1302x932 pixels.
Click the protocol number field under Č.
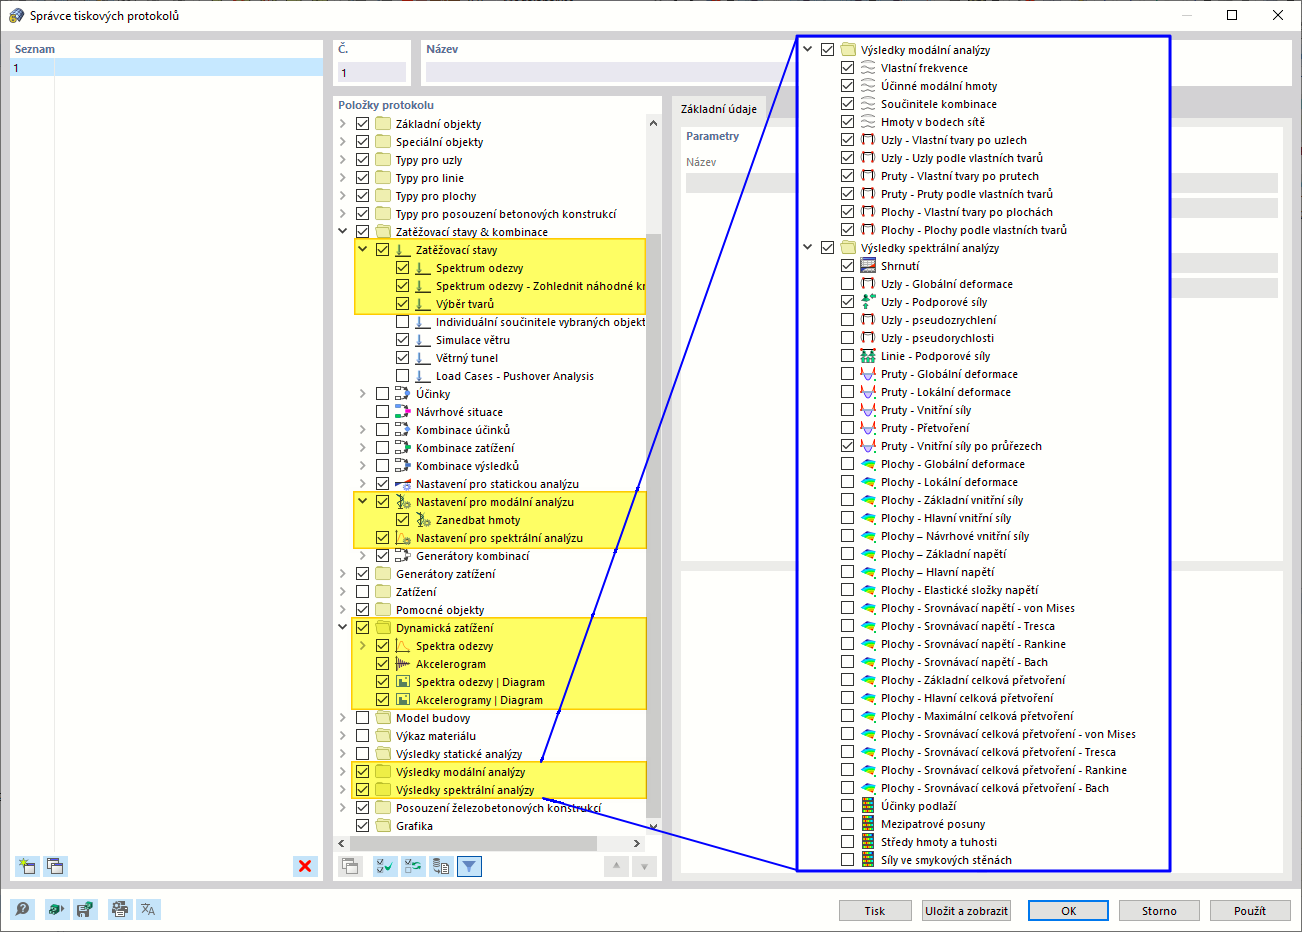(x=372, y=73)
